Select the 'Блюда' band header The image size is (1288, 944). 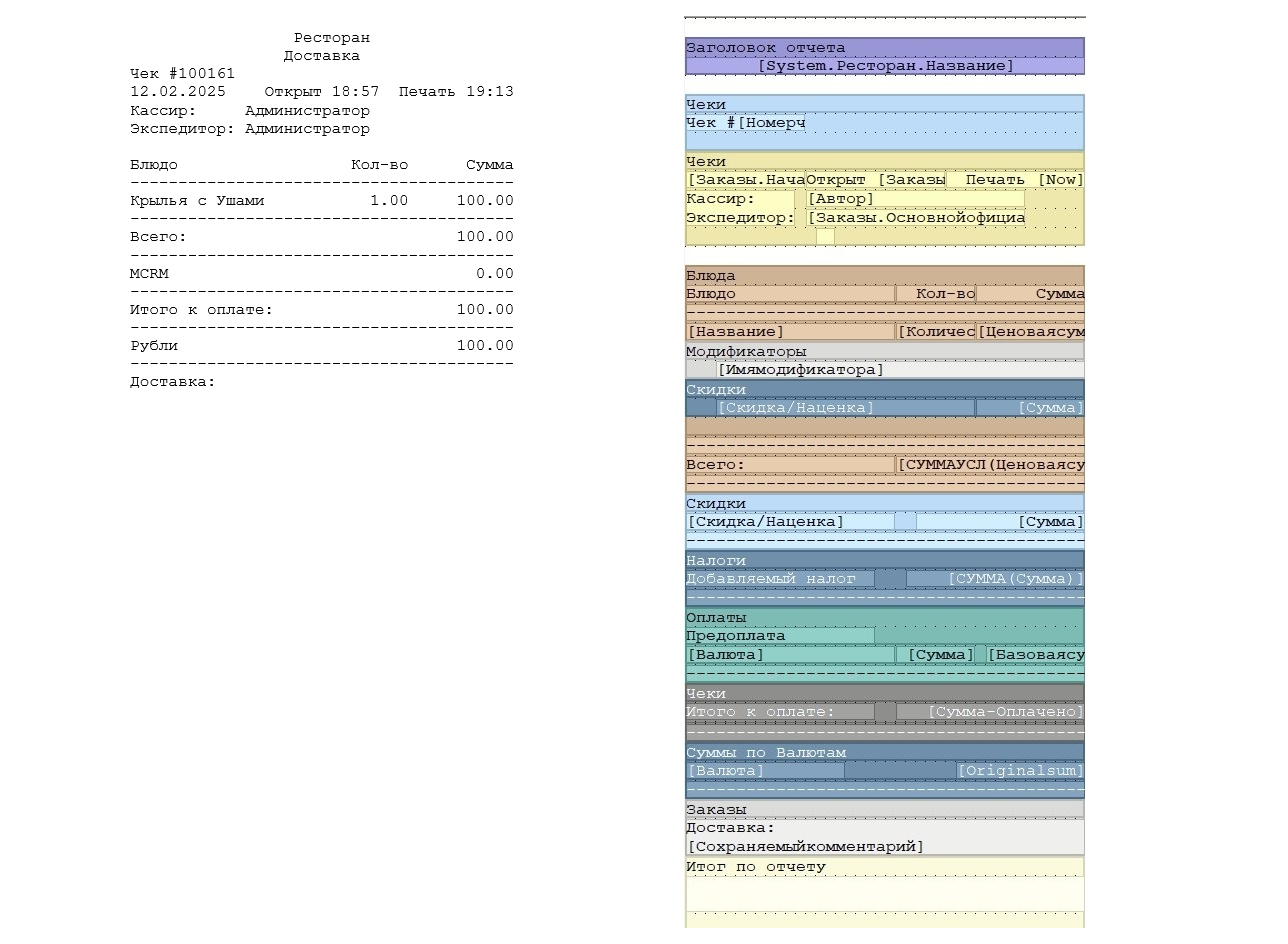click(885, 275)
